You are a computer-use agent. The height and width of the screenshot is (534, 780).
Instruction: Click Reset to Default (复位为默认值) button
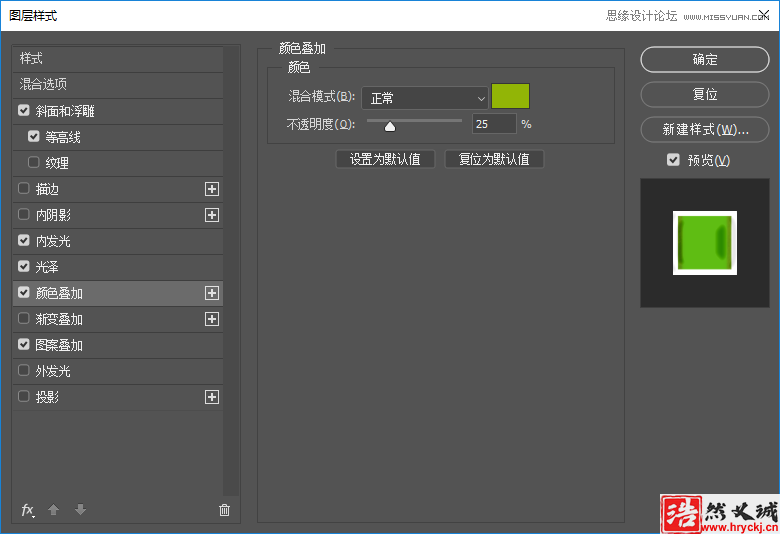point(494,159)
